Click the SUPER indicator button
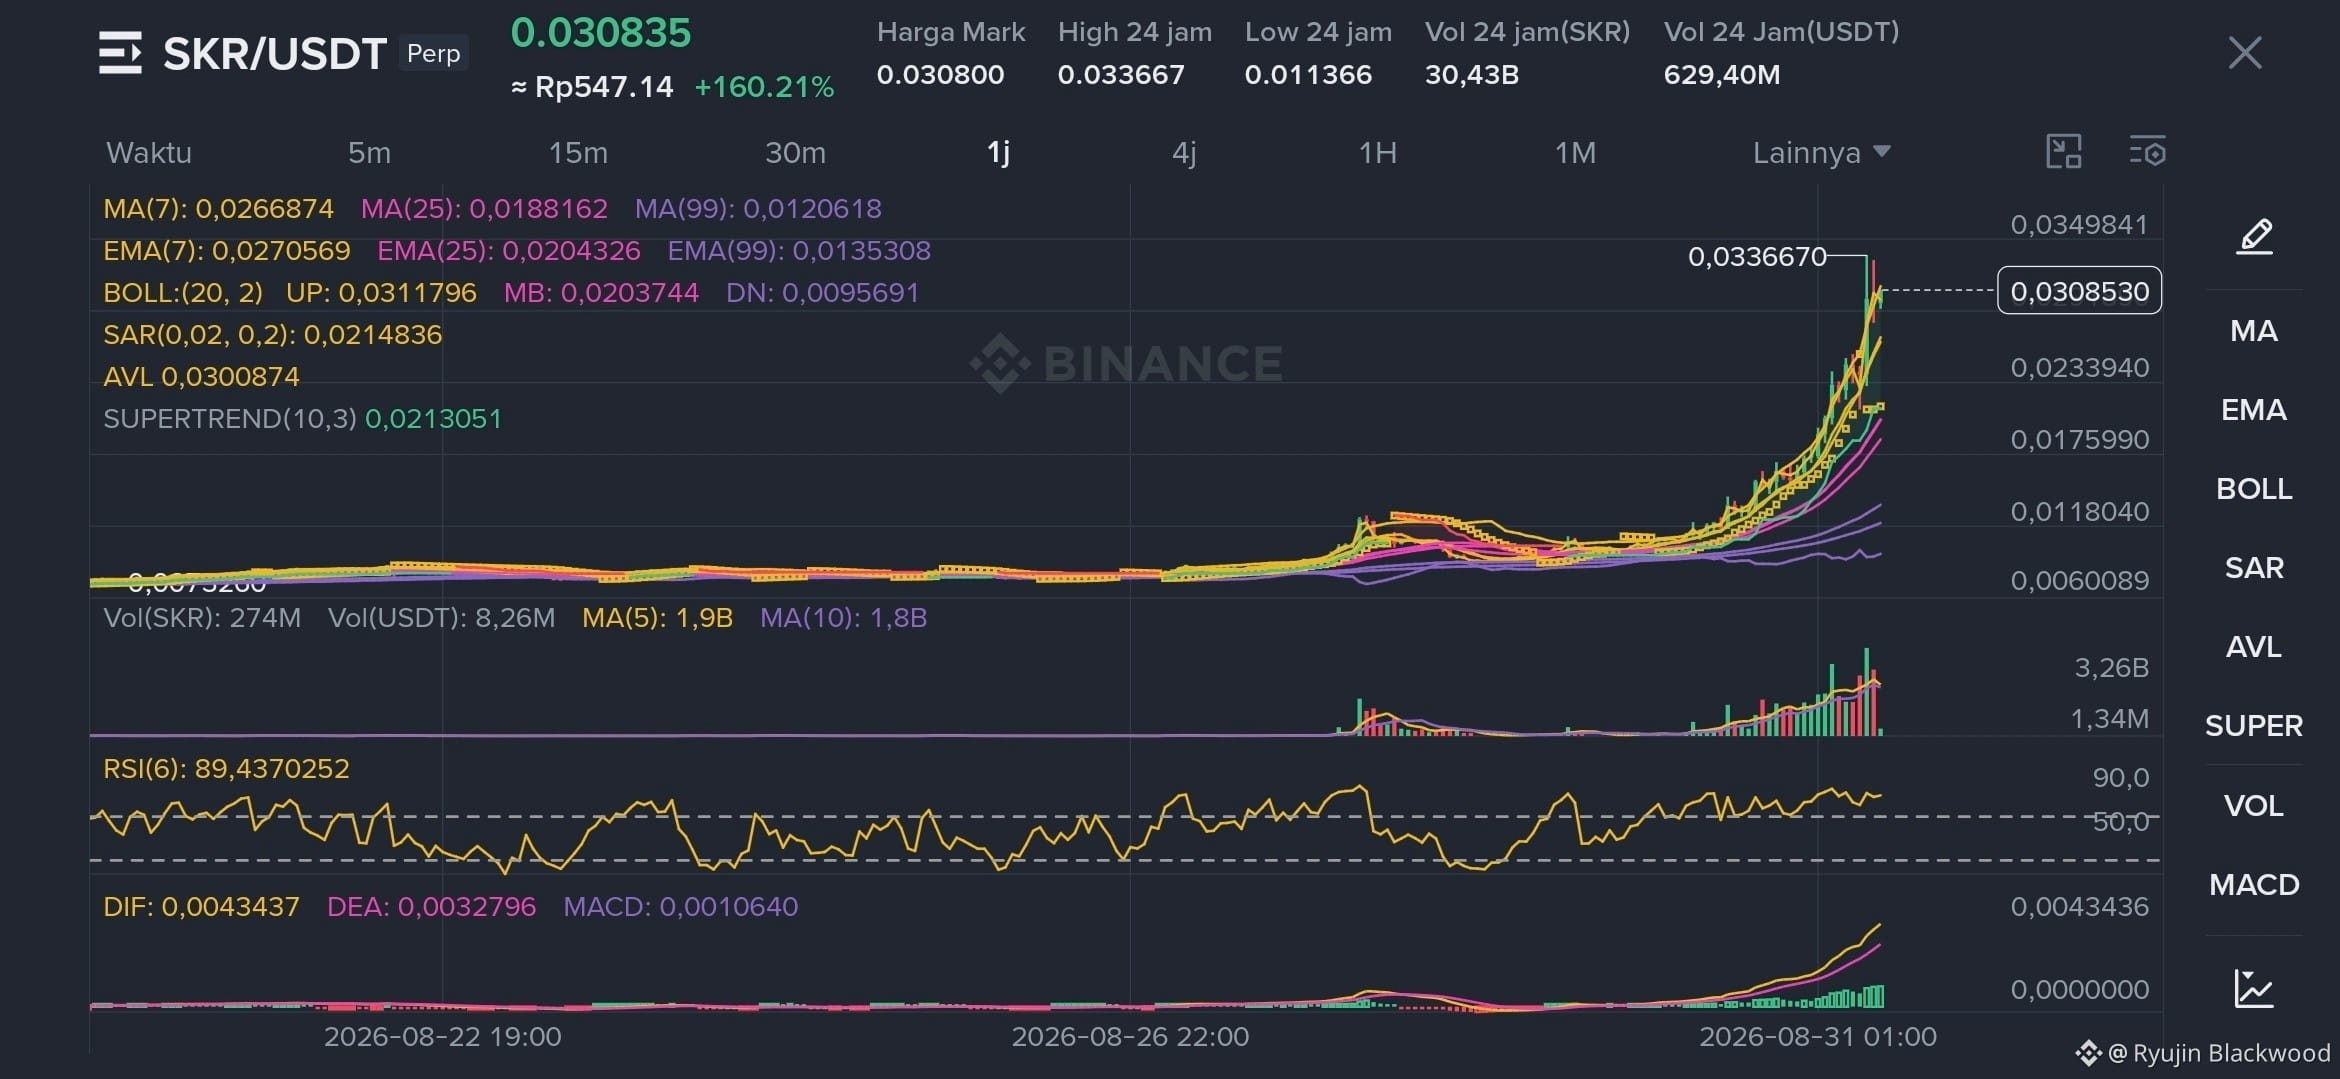The width and height of the screenshot is (2340, 1079). [x=2254, y=726]
